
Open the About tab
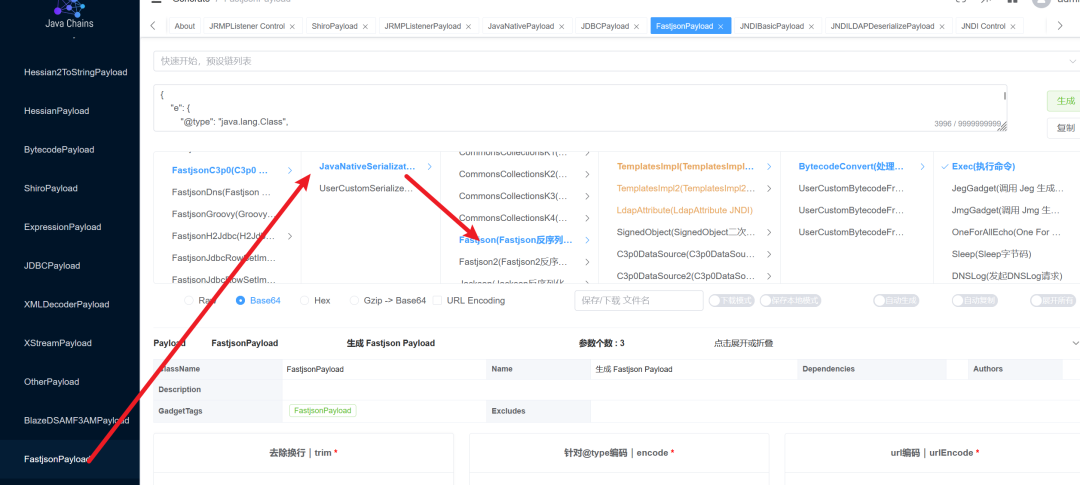(185, 26)
